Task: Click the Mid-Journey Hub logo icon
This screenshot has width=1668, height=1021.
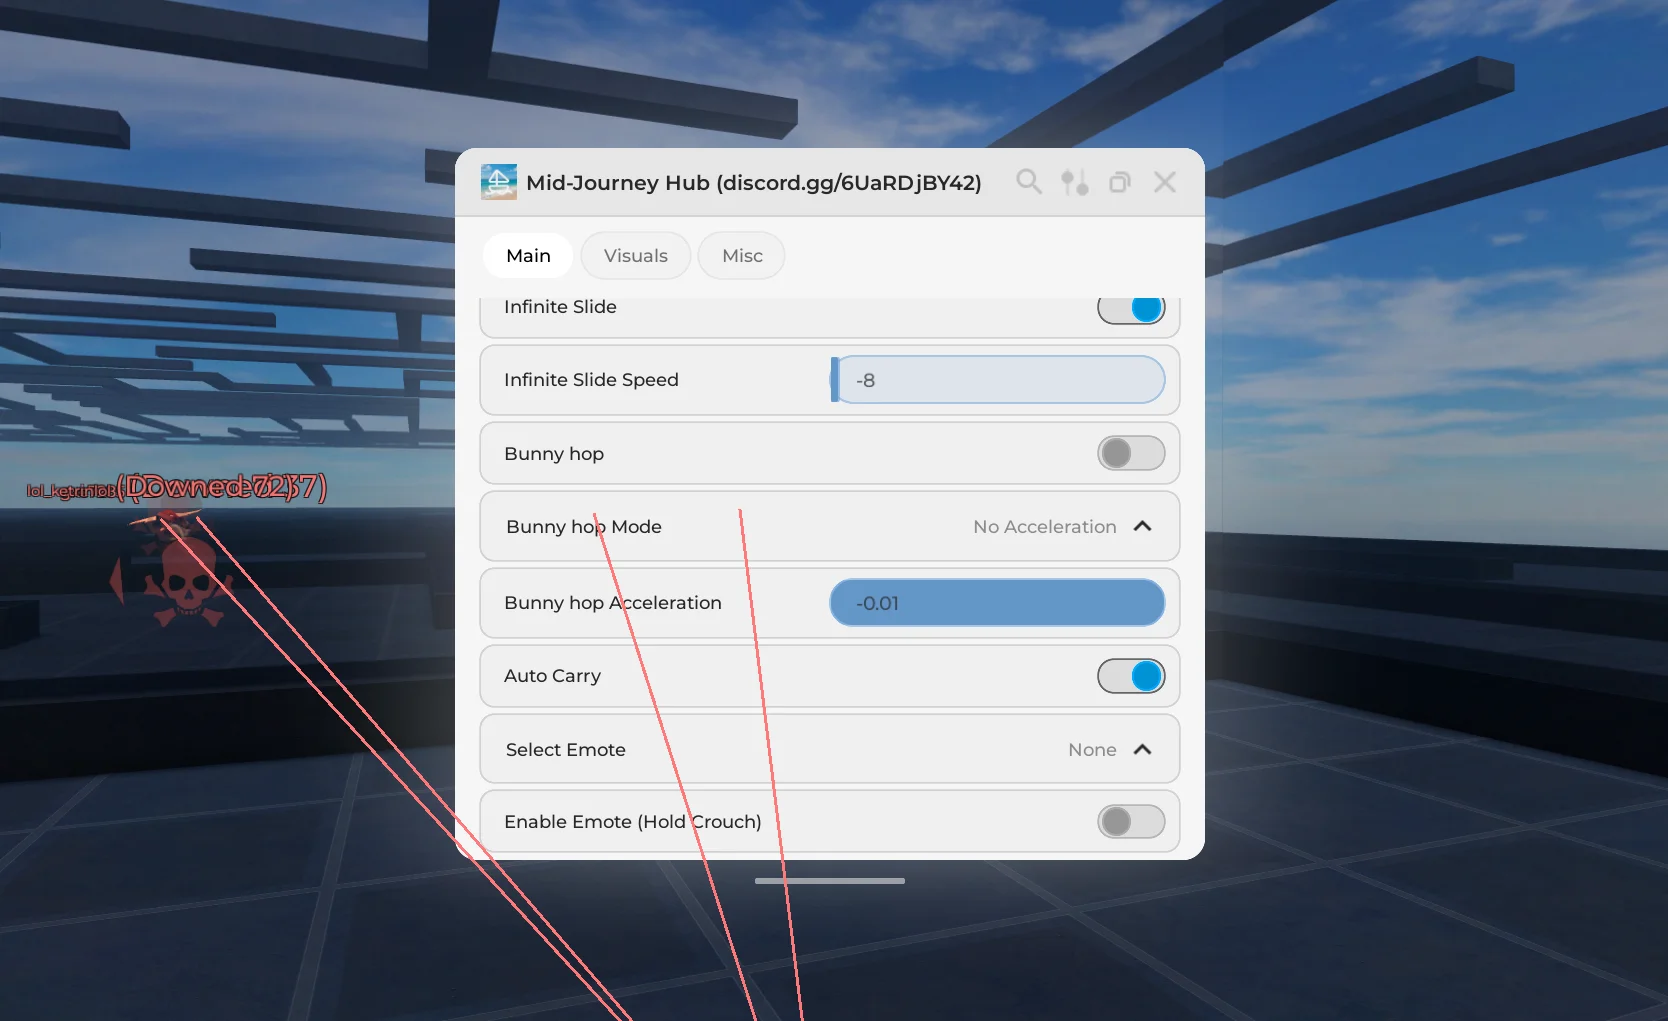Action: (498, 182)
